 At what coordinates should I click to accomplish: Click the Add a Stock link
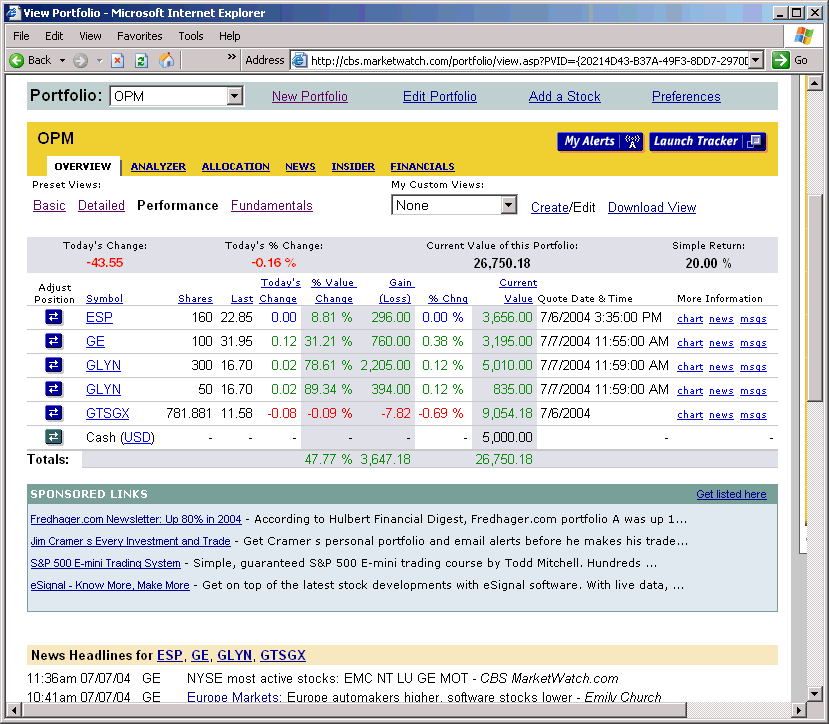point(564,96)
